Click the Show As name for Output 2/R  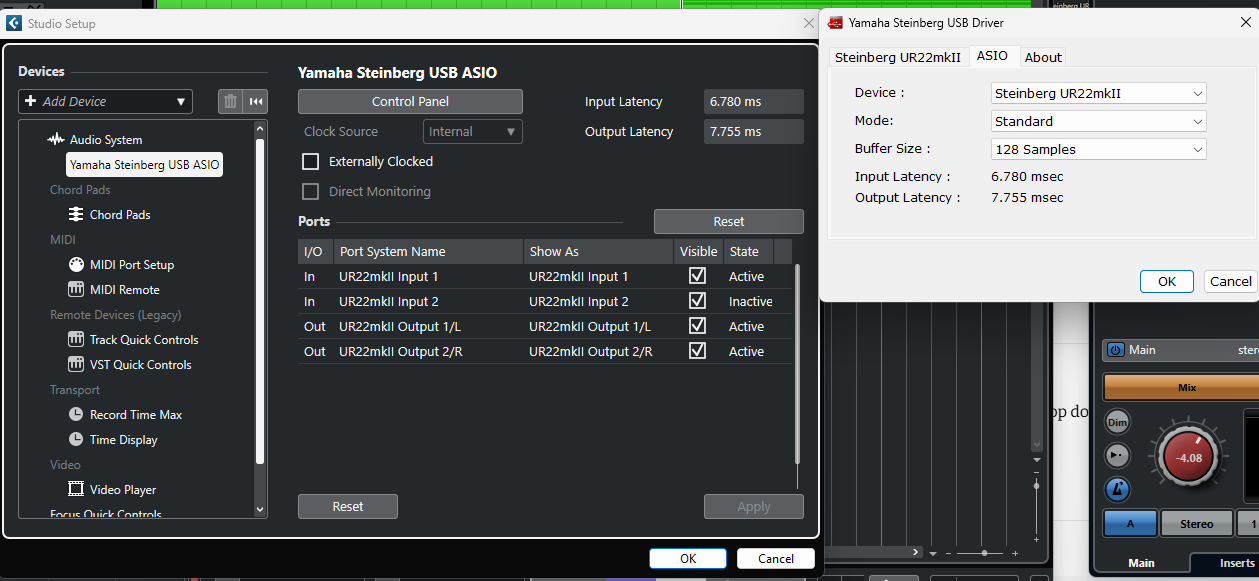coord(591,352)
